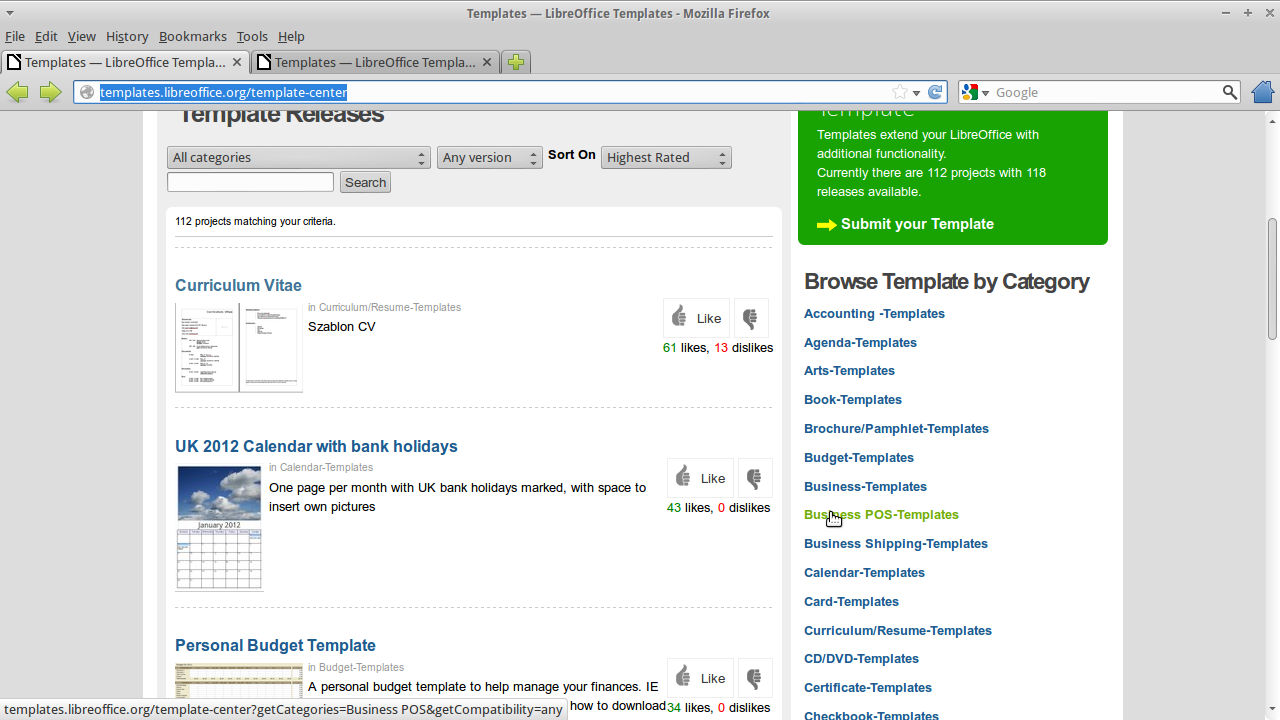This screenshot has height=720, width=1280.
Task: Dislike the Personal Budget Template
Action: tap(755, 678)
